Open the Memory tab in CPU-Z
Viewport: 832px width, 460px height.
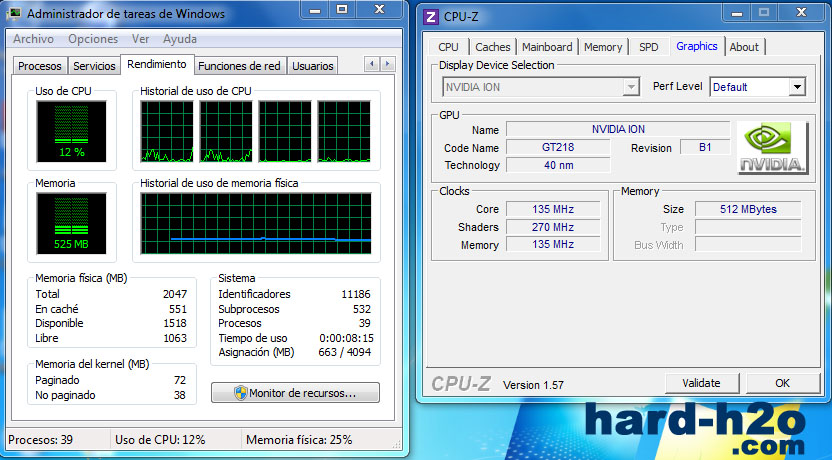(x=603, y=47)
